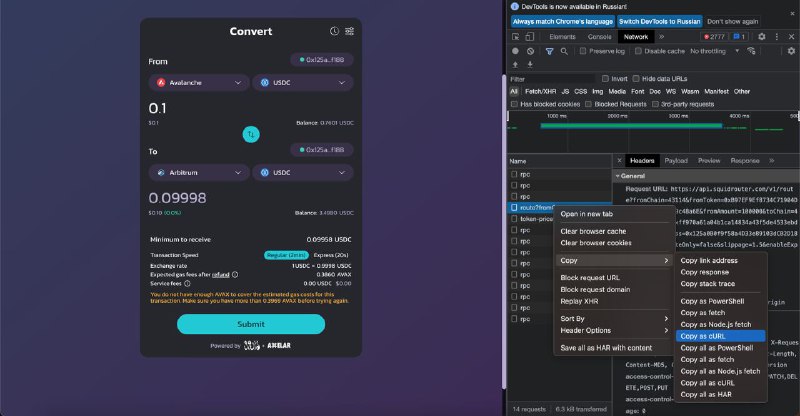800x416 pixels.
Task: Open transaction history clock icon in Convert
Action: (x=334, y=31)
